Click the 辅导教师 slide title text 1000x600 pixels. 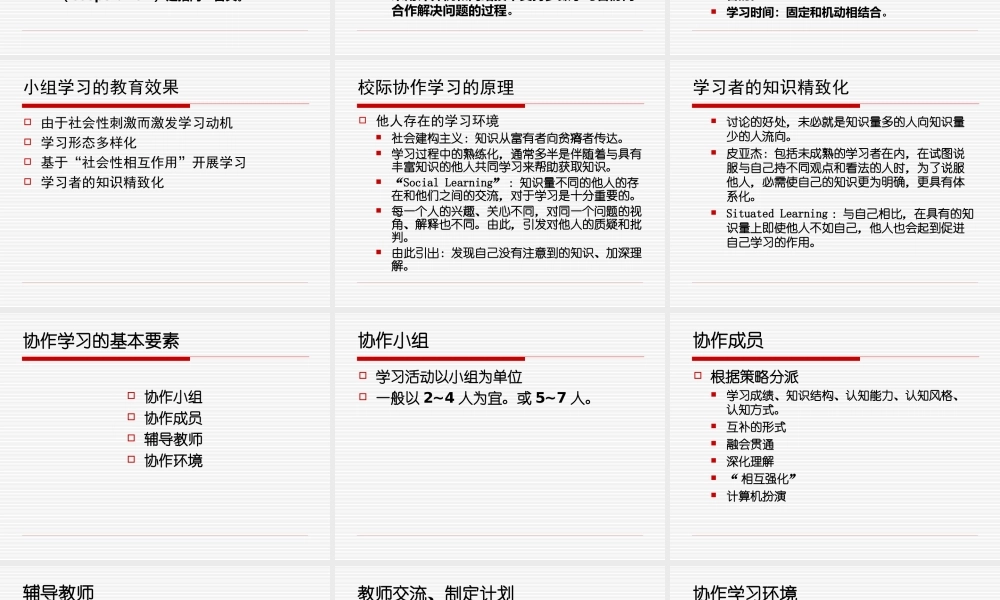60,592
